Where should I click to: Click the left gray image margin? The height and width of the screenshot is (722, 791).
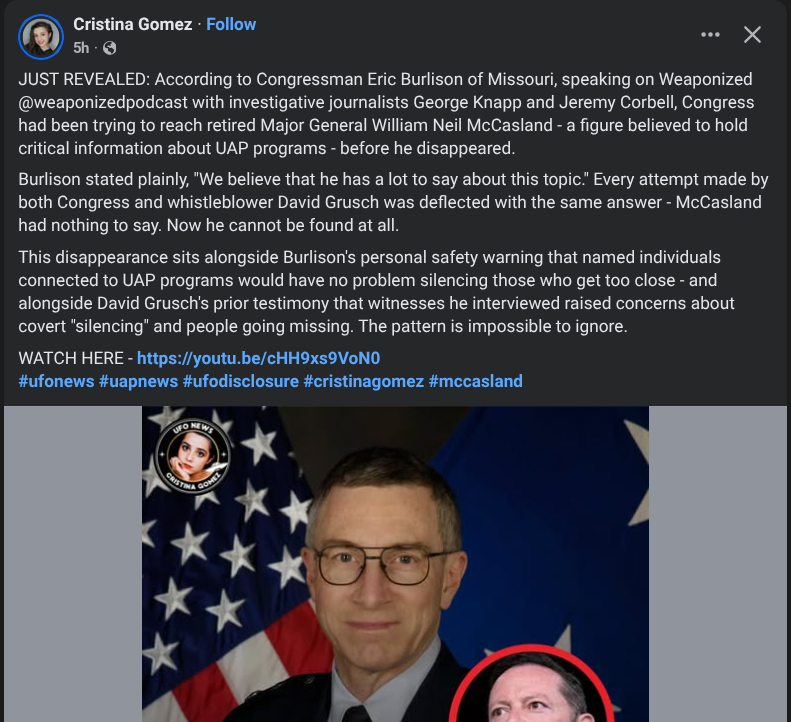coord(73,564)
